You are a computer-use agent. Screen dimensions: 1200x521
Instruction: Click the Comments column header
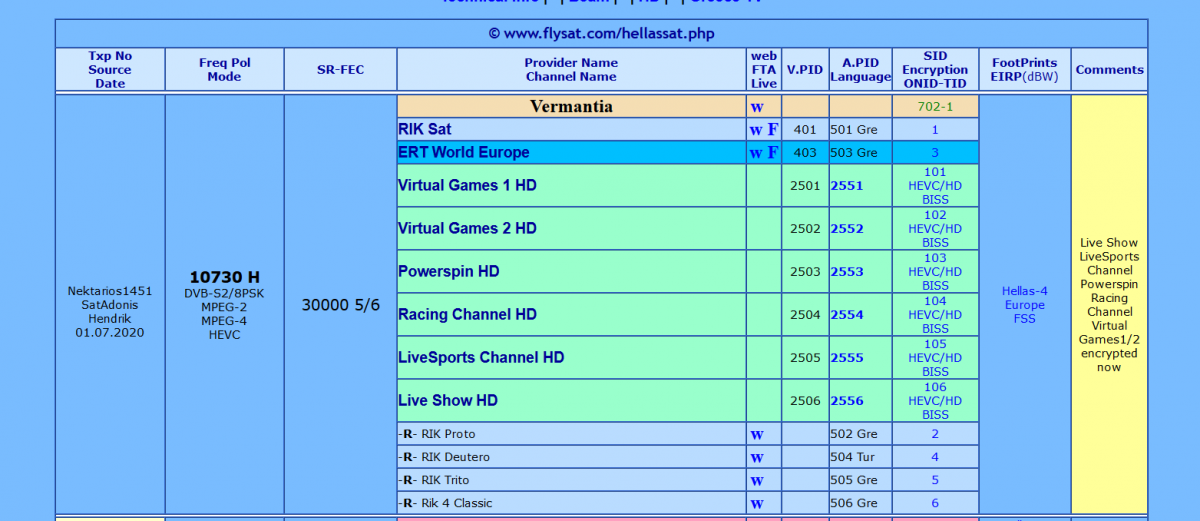pos(1109,70)
